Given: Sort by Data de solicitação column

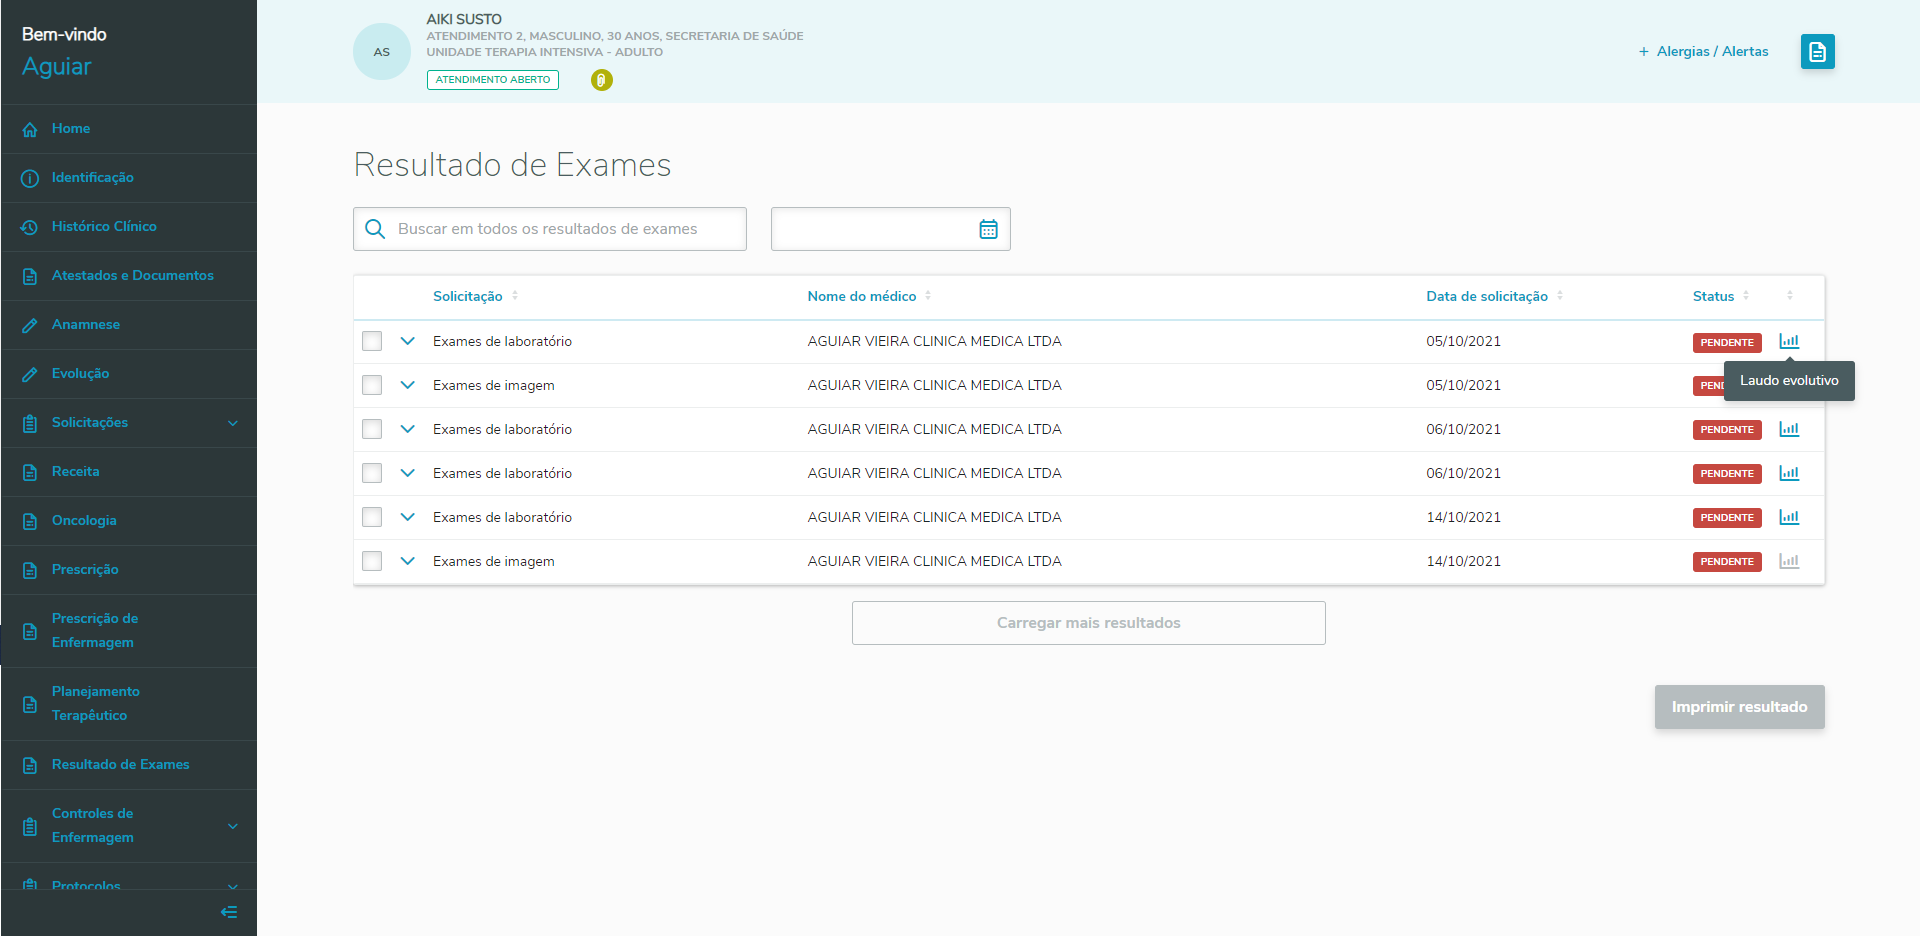Looking at the screenshot, I should pos(1494,296).
